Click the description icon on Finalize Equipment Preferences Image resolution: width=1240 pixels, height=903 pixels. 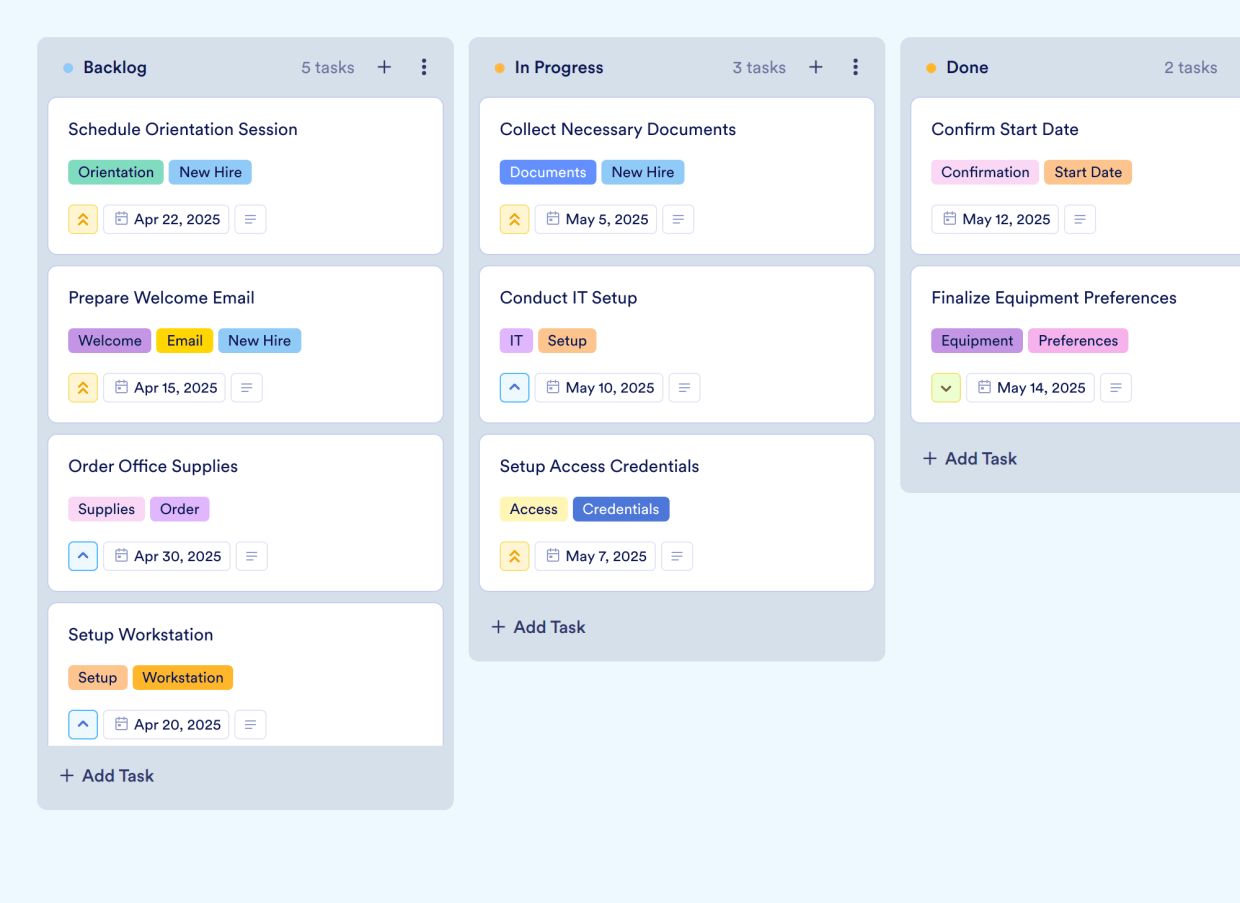1116,387
